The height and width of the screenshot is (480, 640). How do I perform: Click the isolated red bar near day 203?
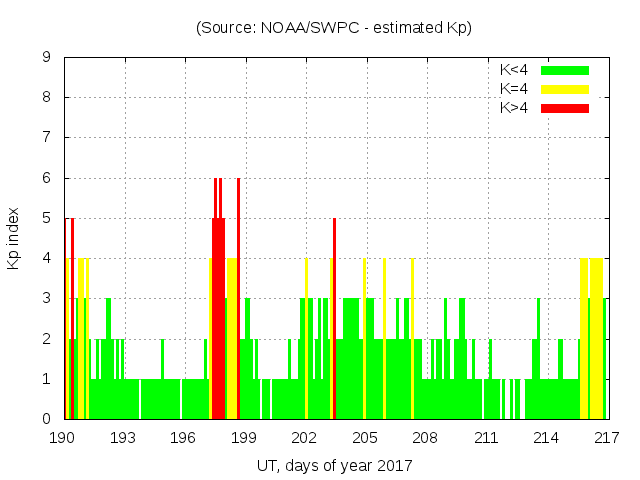pyautogui.click(x=334, y=320)
